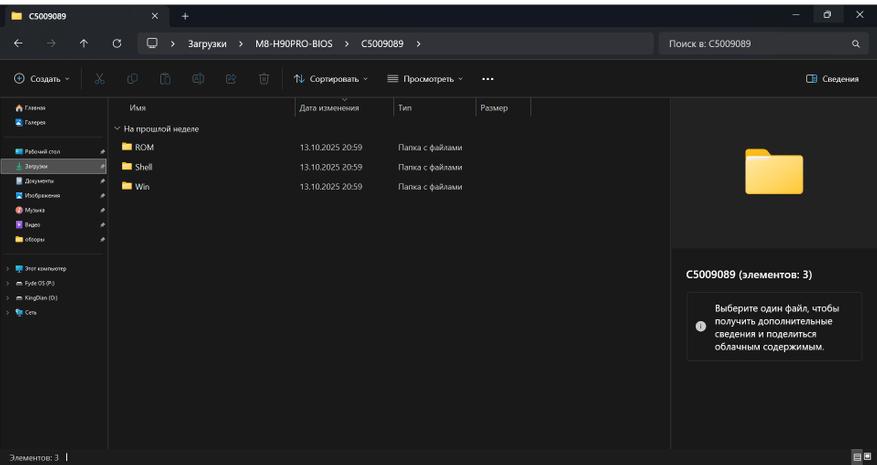Open the three-dots more options menu
Image resolution: width=877 pixels, height=465 pixels.
coord(487,79)
